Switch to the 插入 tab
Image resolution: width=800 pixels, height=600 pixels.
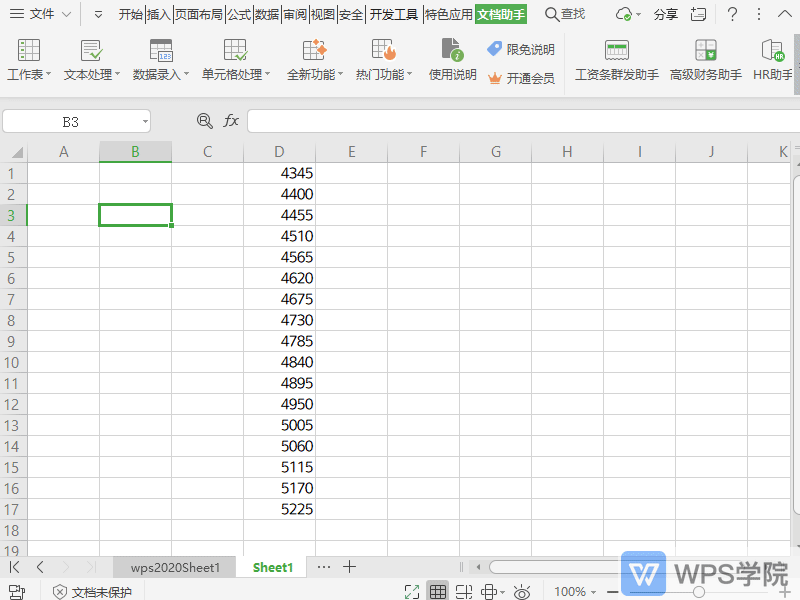(159, 14)
